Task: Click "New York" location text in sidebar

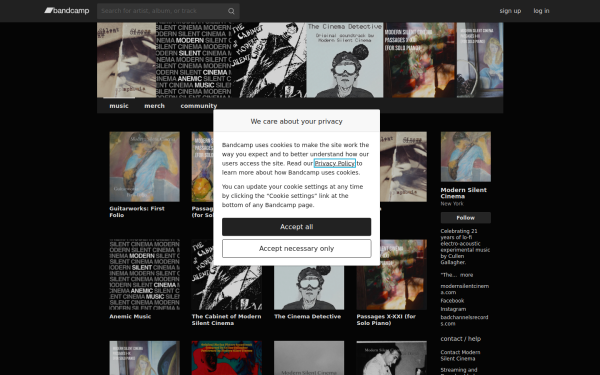Action: [x=452, y=204]
